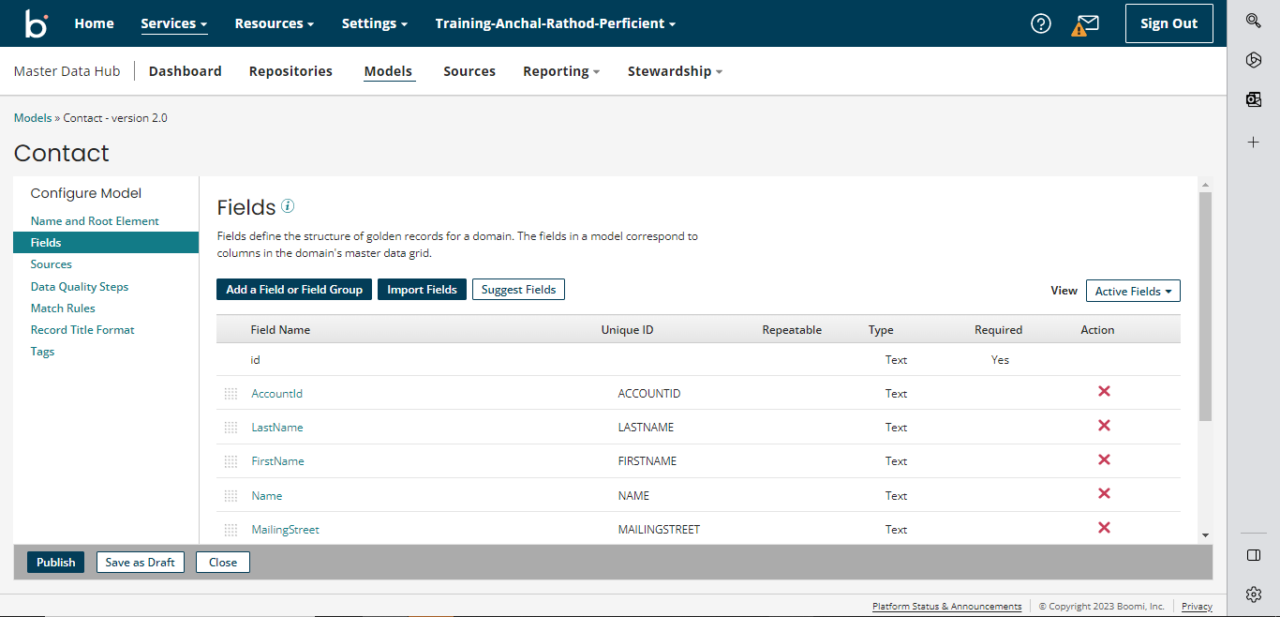
Task: Grab the drag handle next to LastName
Action: (230, 427)
